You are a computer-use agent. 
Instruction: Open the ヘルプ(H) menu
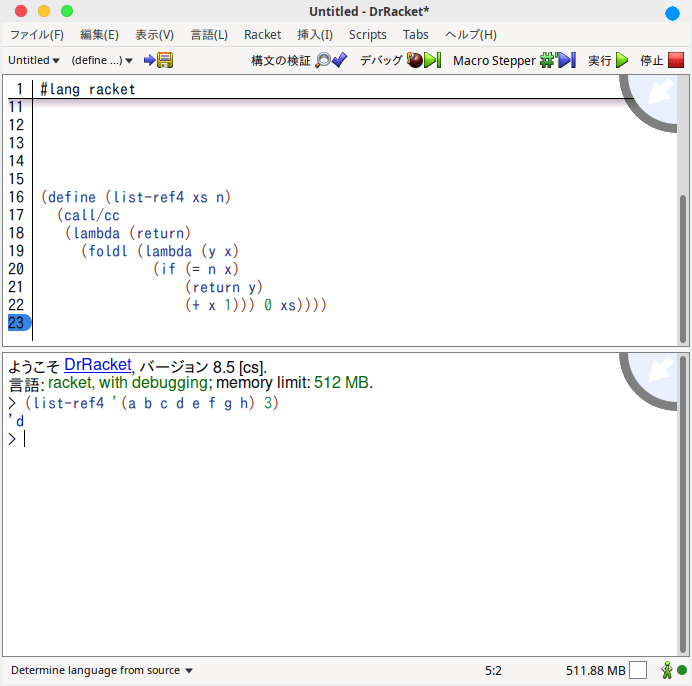(471, 34)
